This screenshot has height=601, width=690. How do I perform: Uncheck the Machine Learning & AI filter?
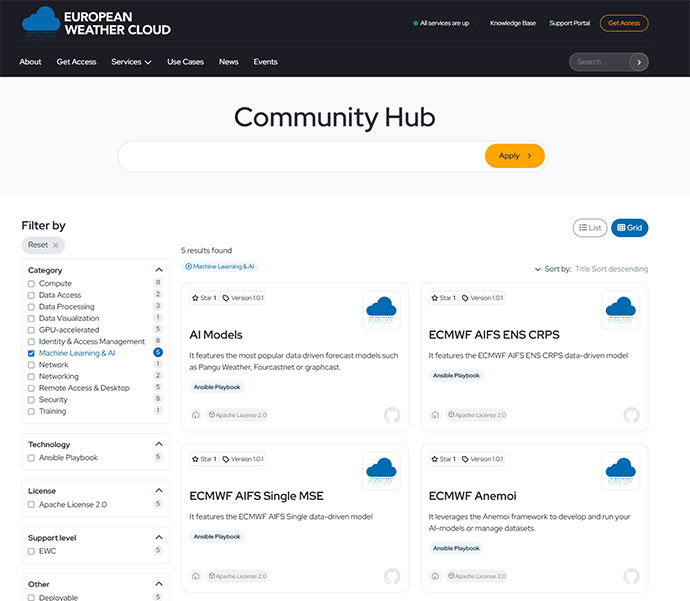click(31, 353)
